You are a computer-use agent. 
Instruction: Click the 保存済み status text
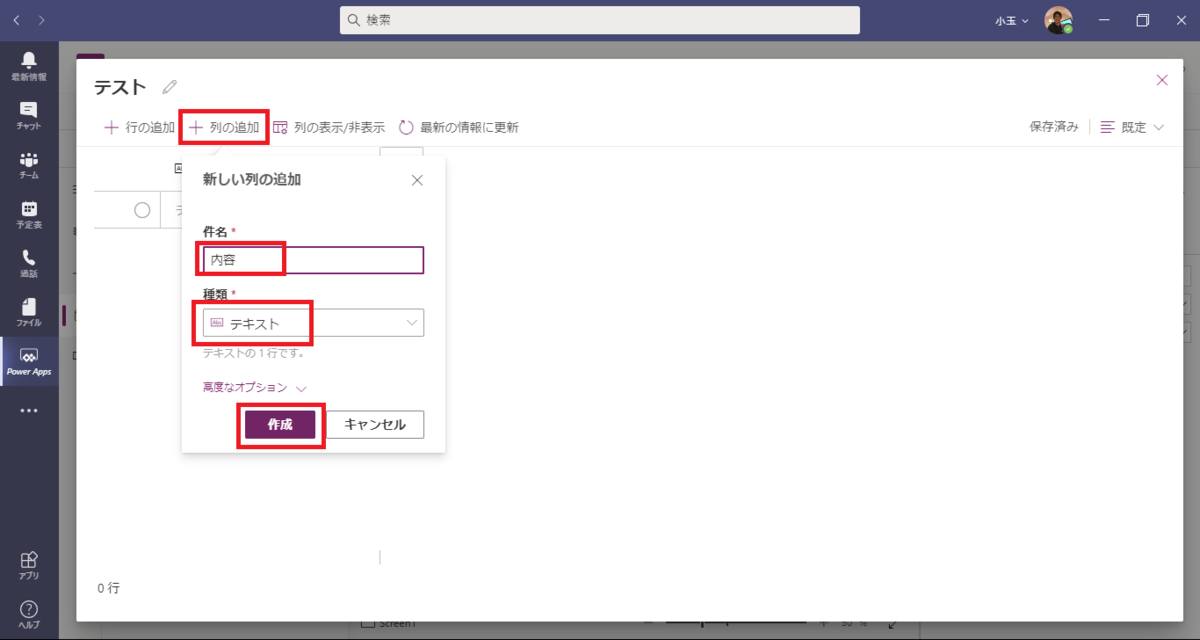(x=1054, y=127)
